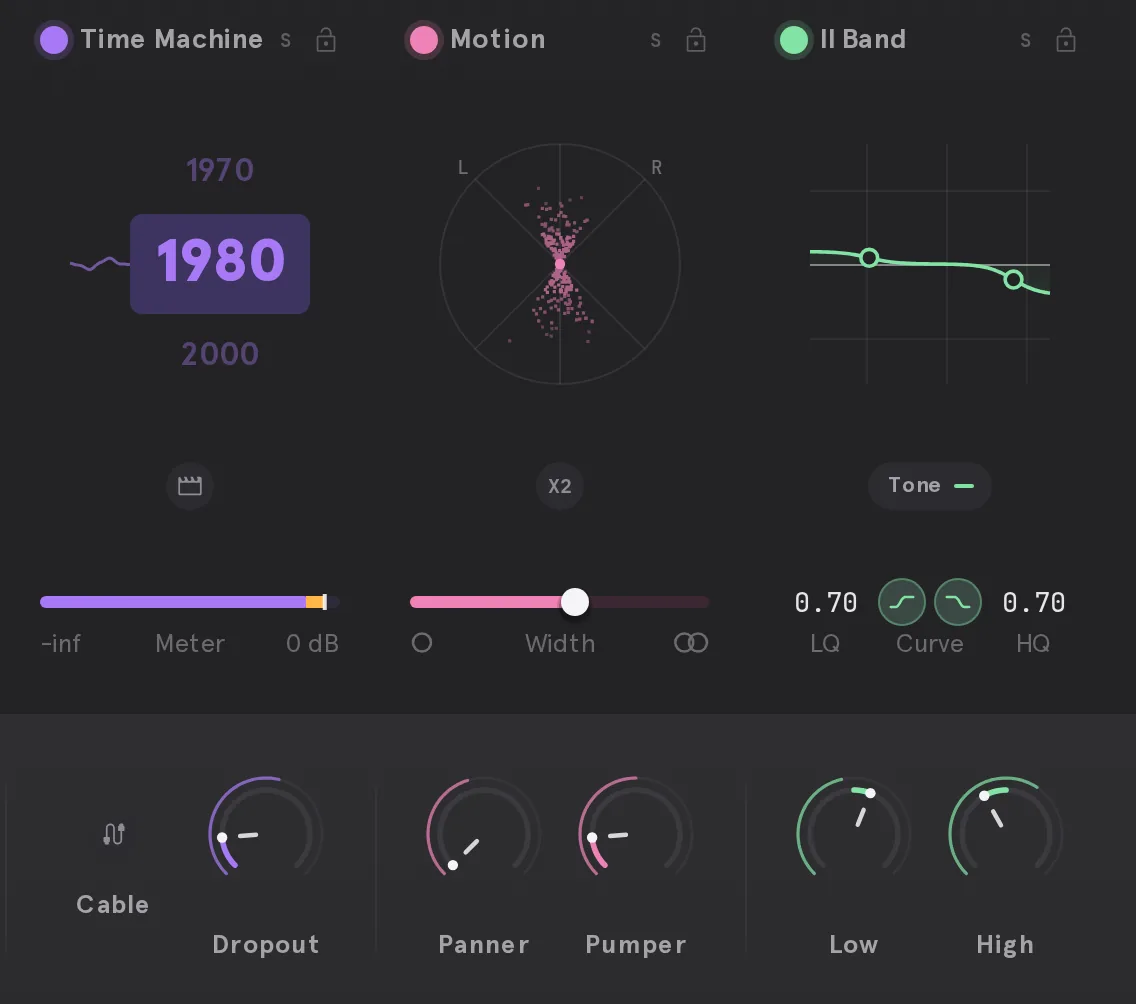Click the High knob label
The height and width of the screenshot is (1004, 1136).
pos(1005,945)
